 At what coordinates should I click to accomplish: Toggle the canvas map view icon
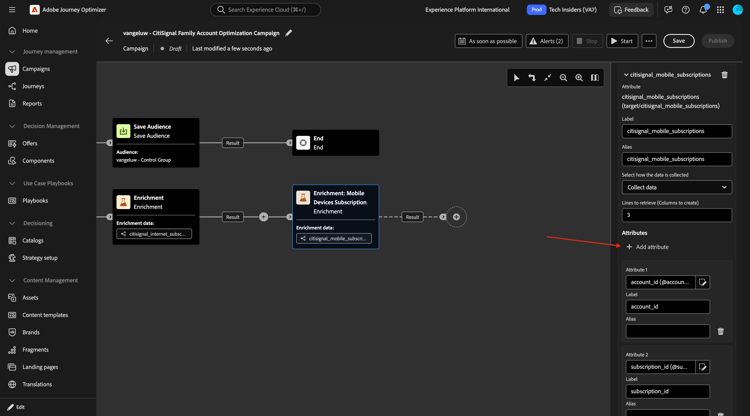pos(595,78)
